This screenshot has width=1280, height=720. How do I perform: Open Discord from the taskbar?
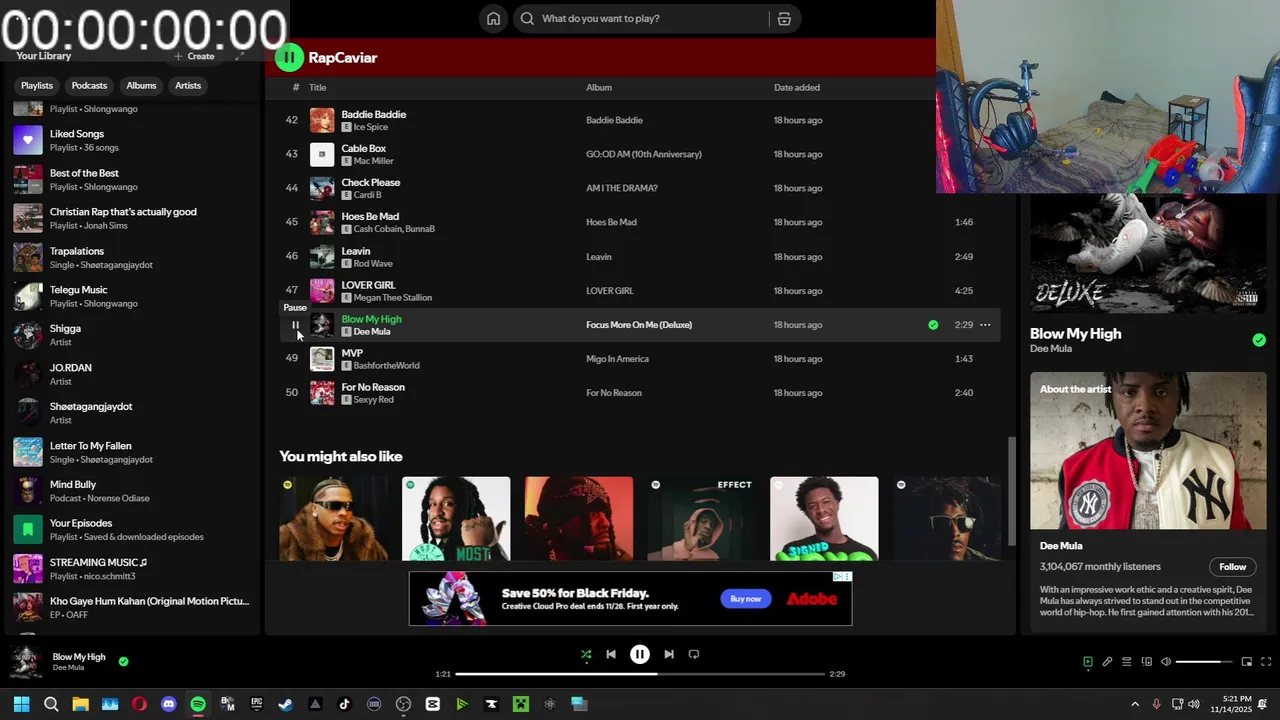pyautogui.click(x=168, y=704)
